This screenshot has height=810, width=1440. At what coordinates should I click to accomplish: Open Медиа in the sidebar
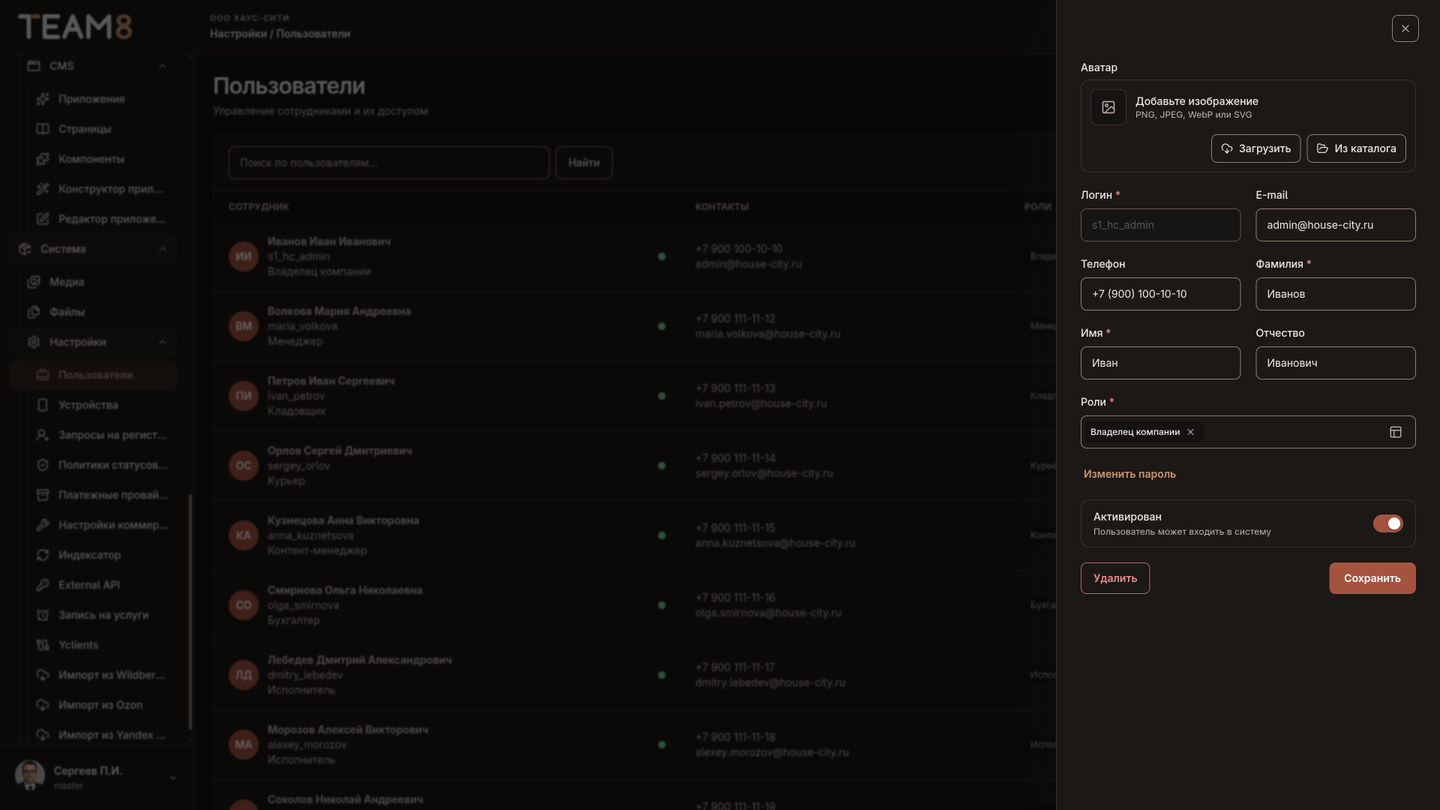(66, 282)
